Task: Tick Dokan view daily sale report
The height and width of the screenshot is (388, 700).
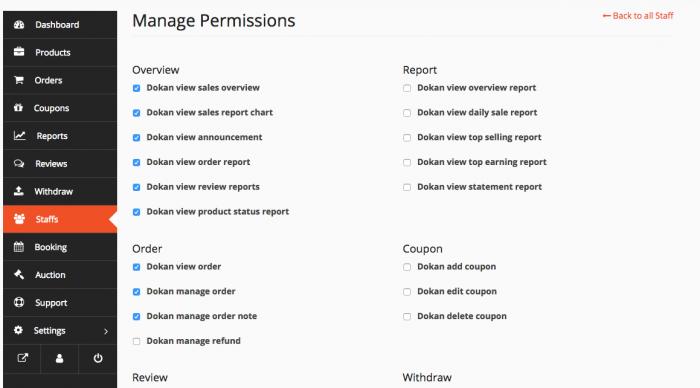Action: 407,113
